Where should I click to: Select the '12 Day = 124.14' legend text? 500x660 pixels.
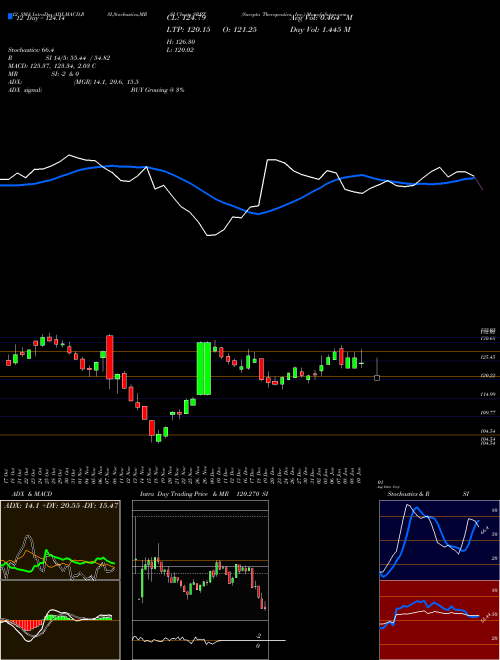tap(40, 19)
